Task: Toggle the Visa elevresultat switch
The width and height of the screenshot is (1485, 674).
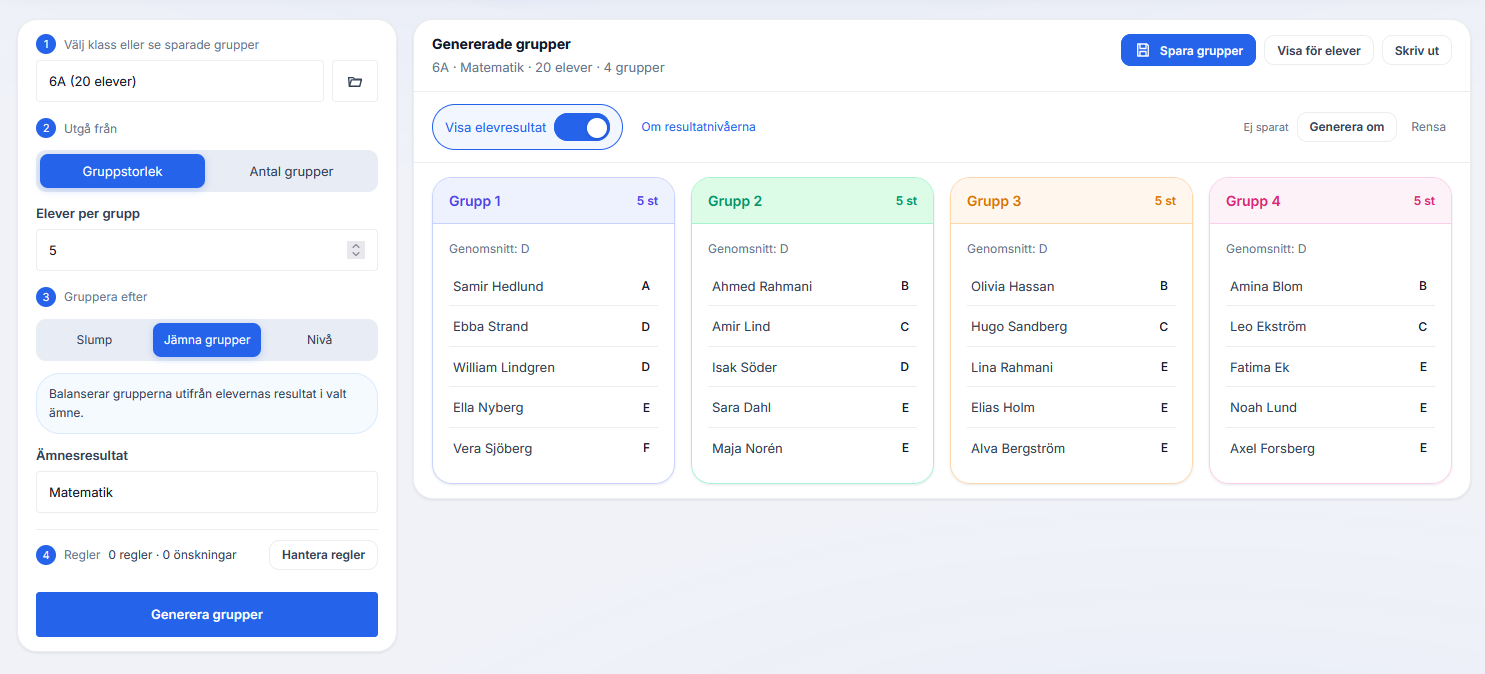Action: [582, 127]
